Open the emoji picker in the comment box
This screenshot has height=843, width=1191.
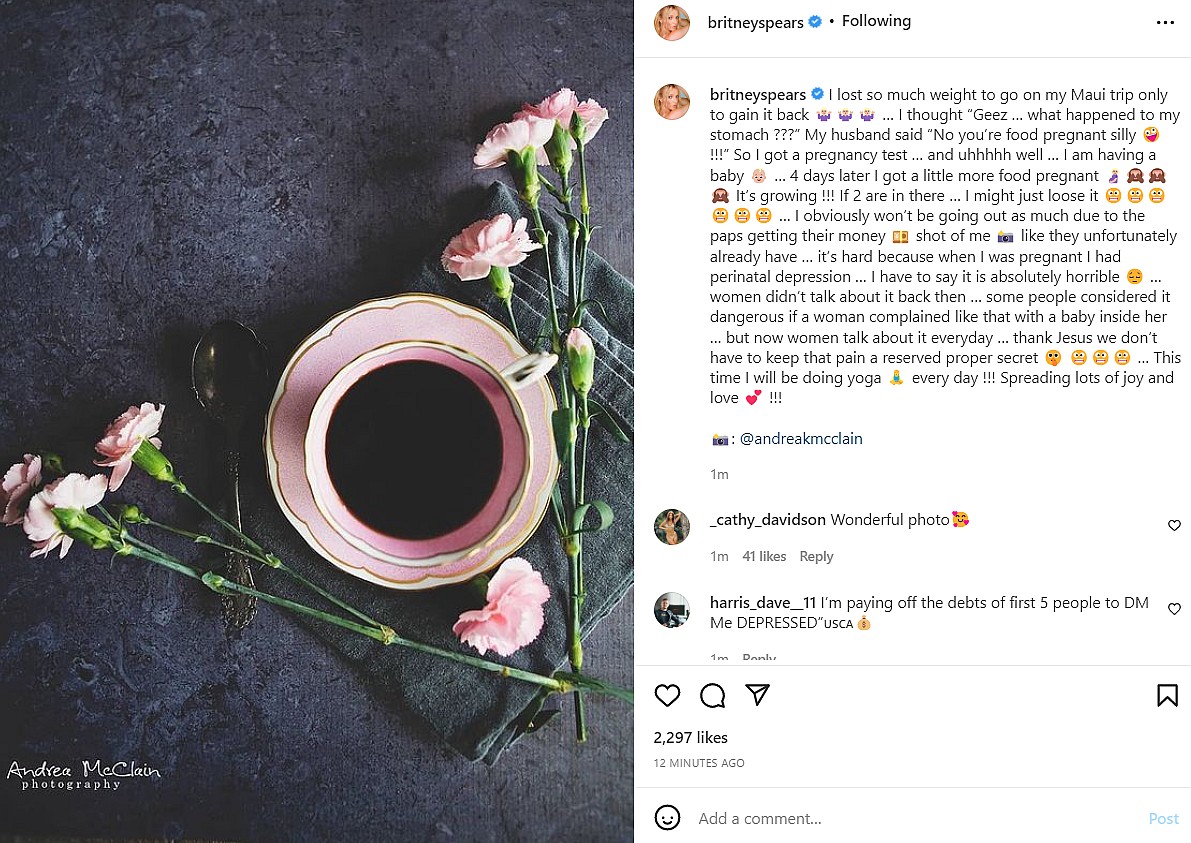click(x=667, y=818)
